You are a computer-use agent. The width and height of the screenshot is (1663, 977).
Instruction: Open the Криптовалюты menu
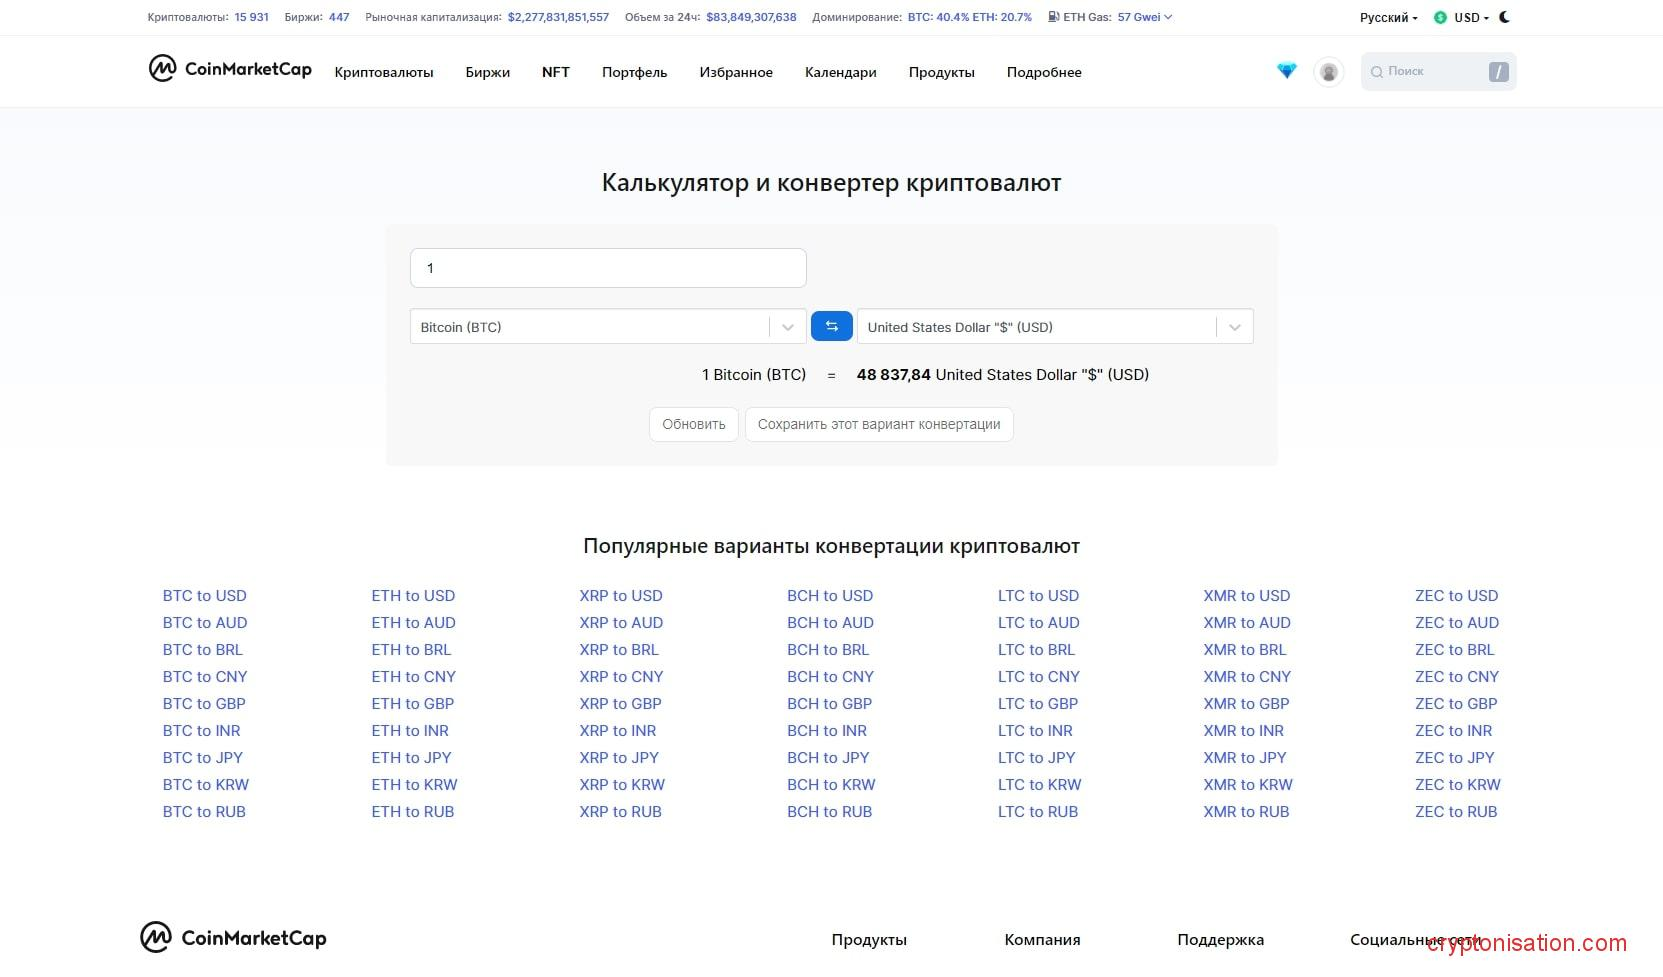(x=384, y=72)
